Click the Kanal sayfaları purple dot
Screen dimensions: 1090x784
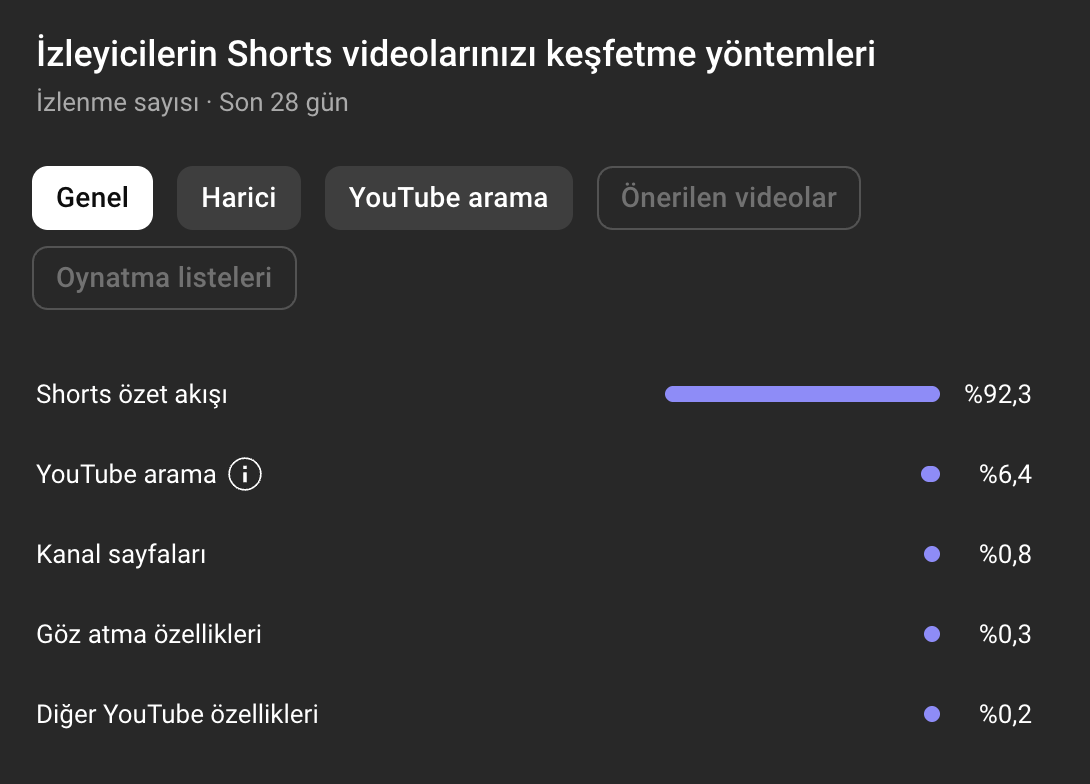pyautogui.click(x=932, y=554)
